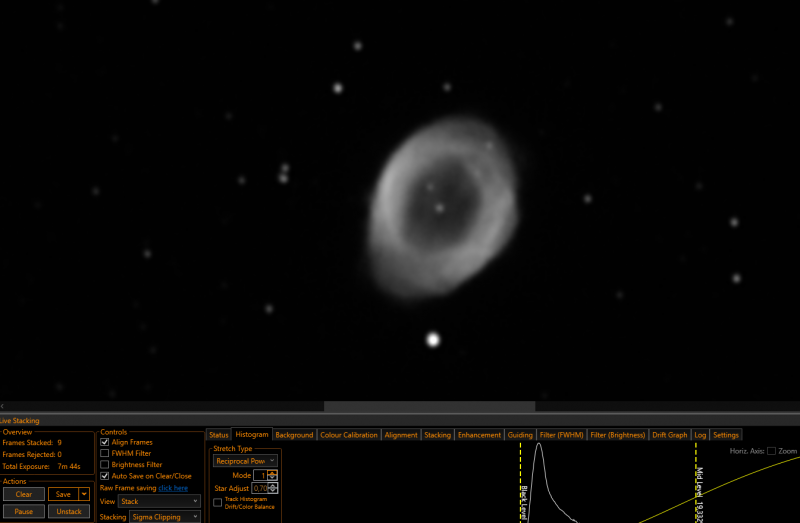This screenshot has width=800, height=523.
Task: Show the Drift Graph tab
Action: click(x=669, y=435)
